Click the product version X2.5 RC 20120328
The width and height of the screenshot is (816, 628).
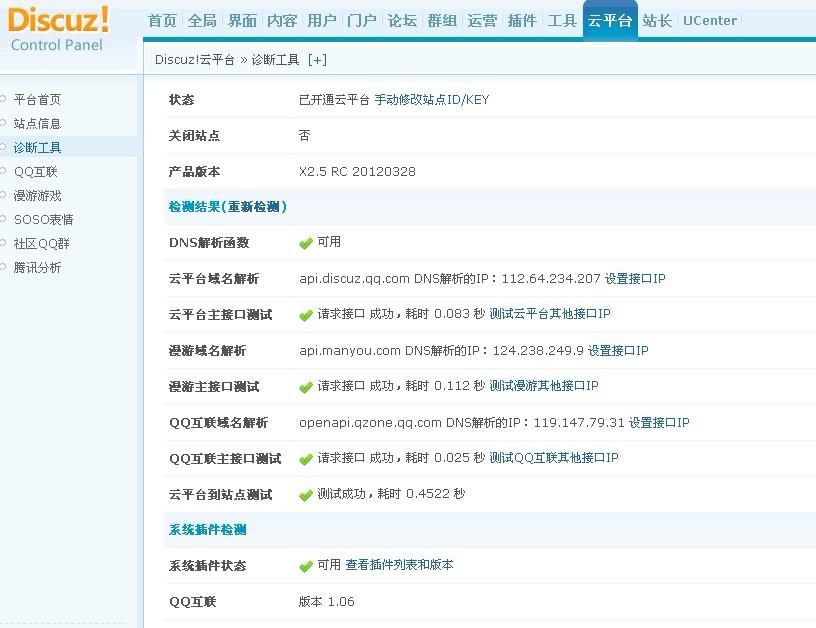[x=358, y=172]
